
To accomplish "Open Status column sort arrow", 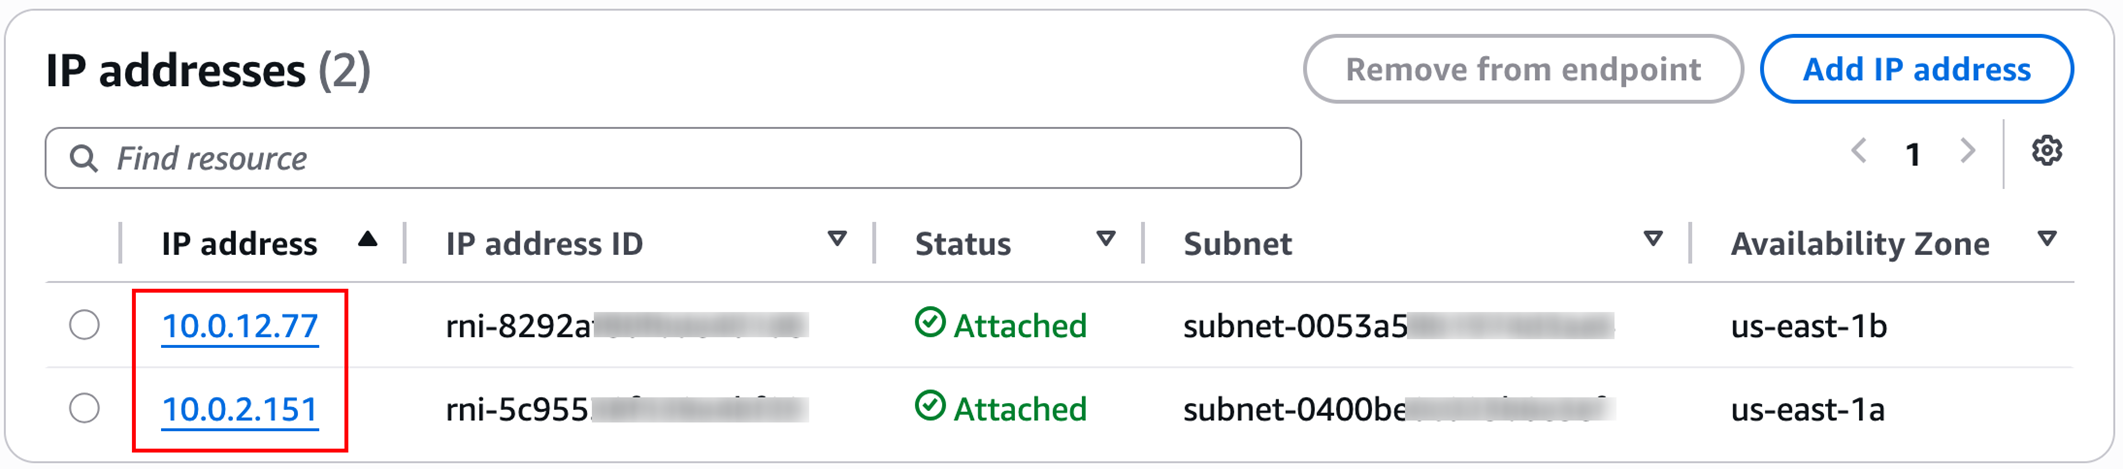I will click(1105, 239).
